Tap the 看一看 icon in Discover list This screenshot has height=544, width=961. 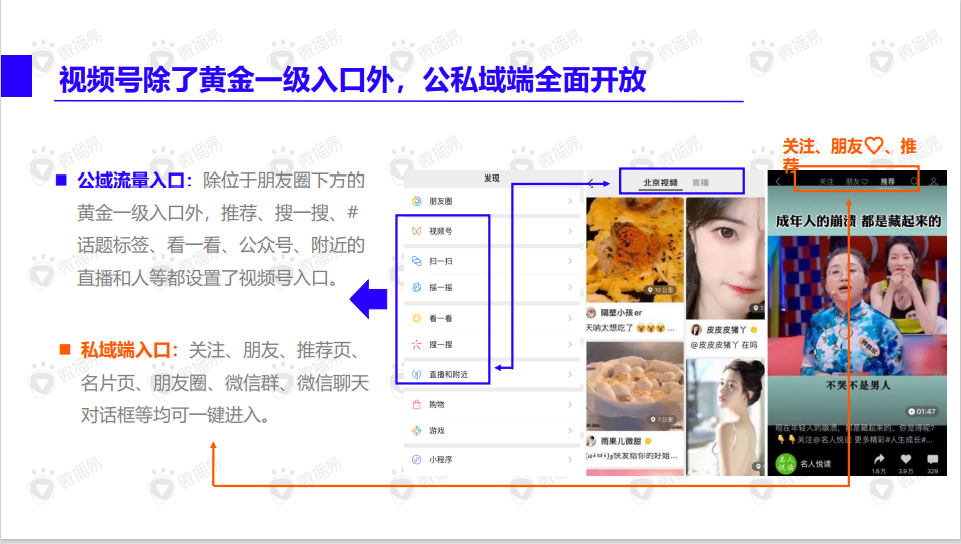[x=417, y=318]
